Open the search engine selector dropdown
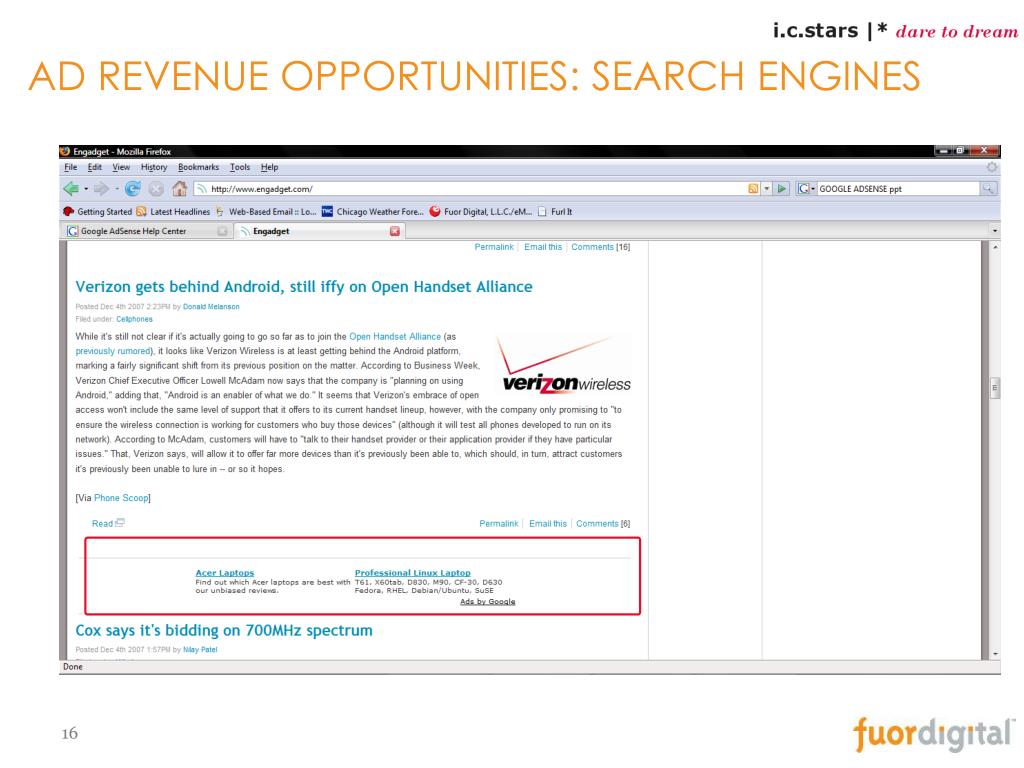The image size is (1024, 768). pyautogui.click(x=806, y=189)
